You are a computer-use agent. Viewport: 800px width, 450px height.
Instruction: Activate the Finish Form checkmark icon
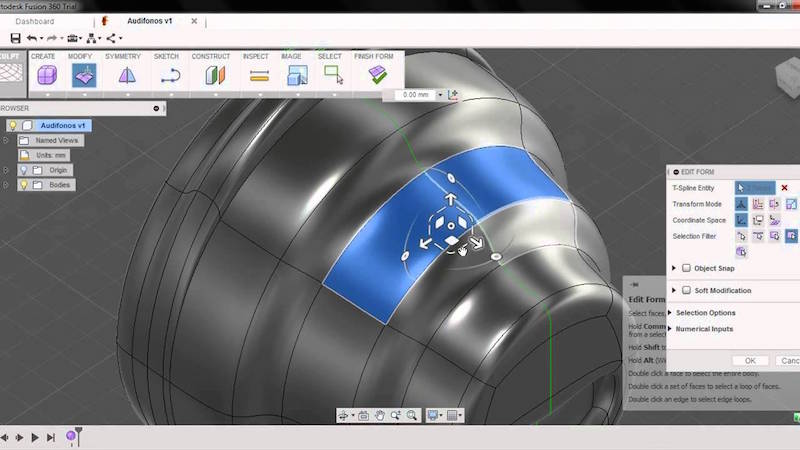377,76
